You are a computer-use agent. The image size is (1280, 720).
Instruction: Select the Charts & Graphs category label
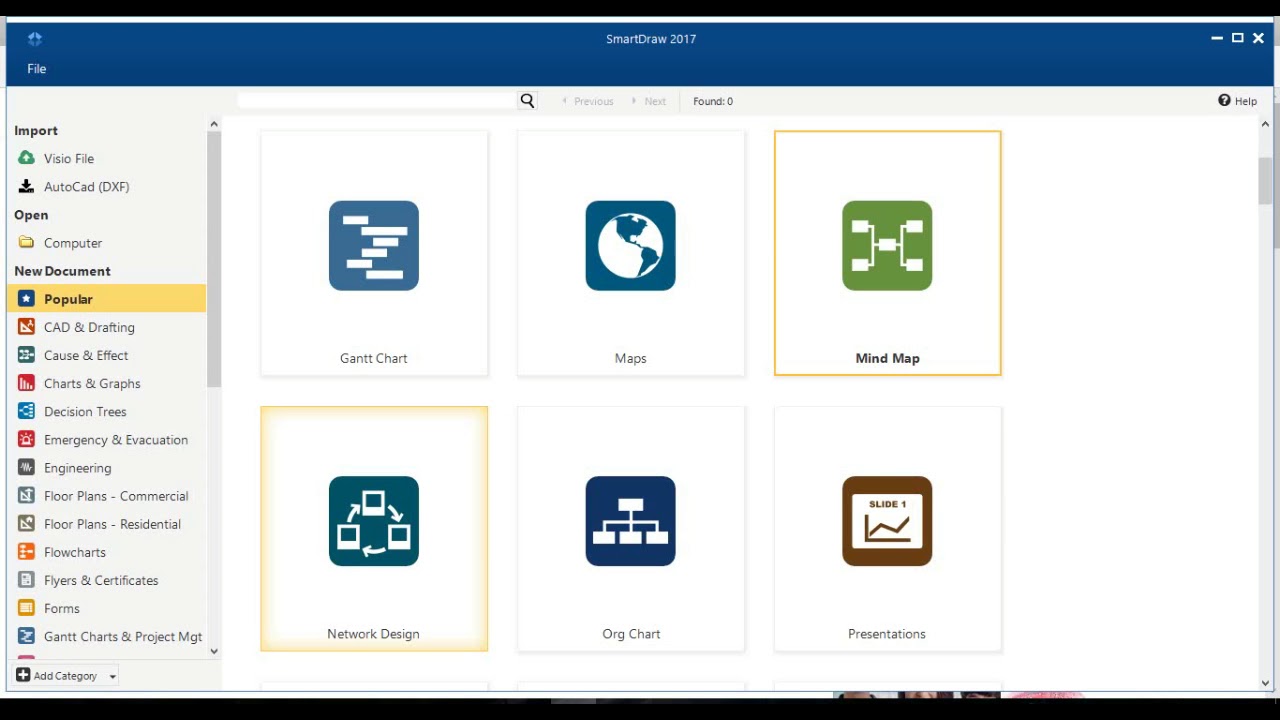point(92,384)
